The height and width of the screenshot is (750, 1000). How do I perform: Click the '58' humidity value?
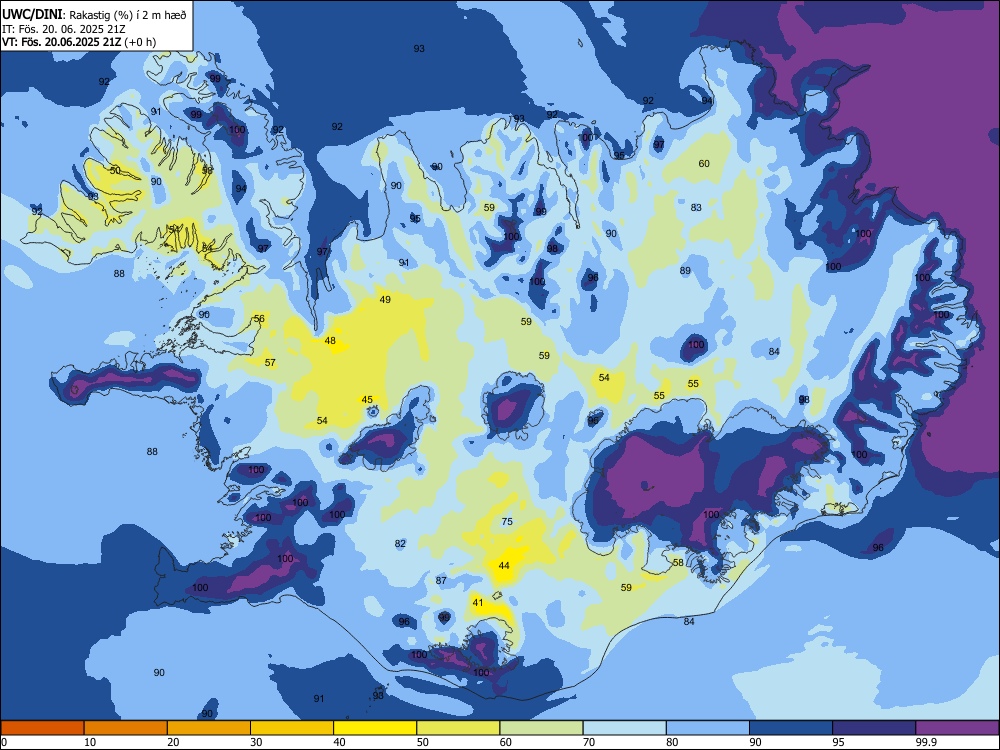pyautogui.click(x=678, y=562)
